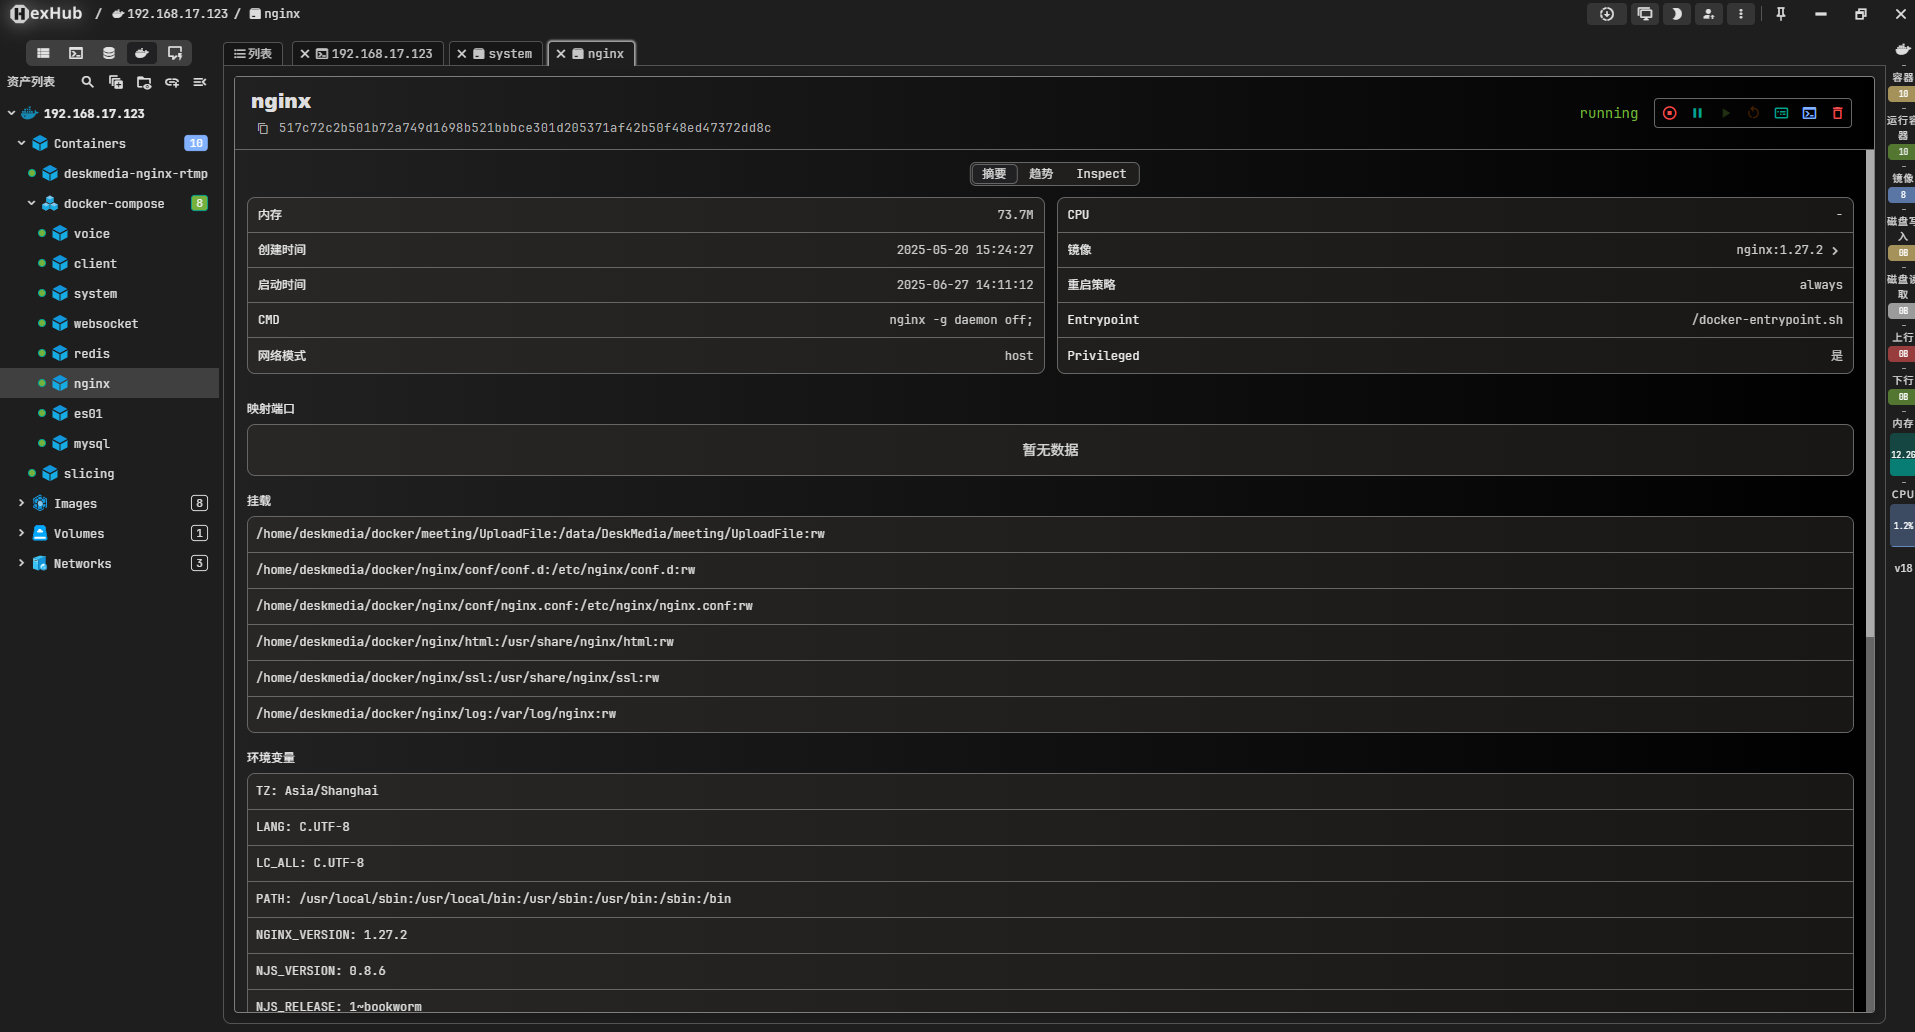Open the user account icon
Screen dimensions: 1915x1032
coord(1709,14)
